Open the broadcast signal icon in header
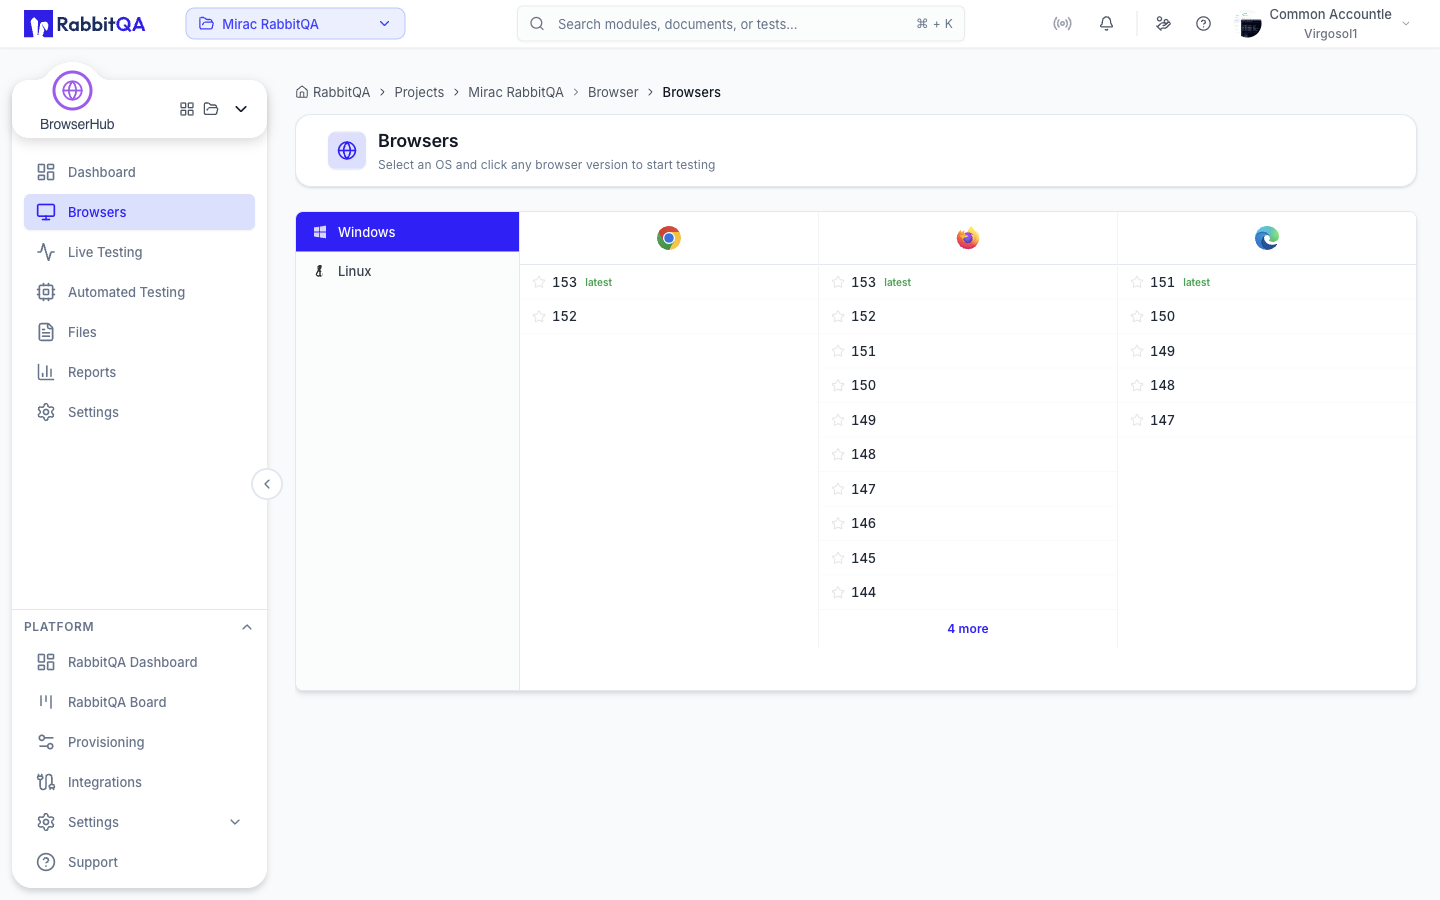The width and height of the screenshot is (1440, 900). click(x=1062, y=24)
